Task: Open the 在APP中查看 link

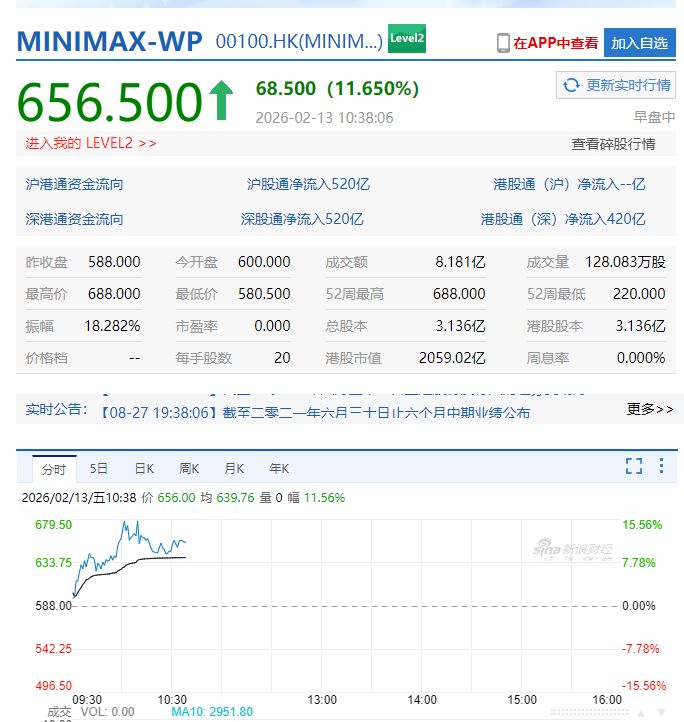Action: pyautogui.click(x=555, y=43)
